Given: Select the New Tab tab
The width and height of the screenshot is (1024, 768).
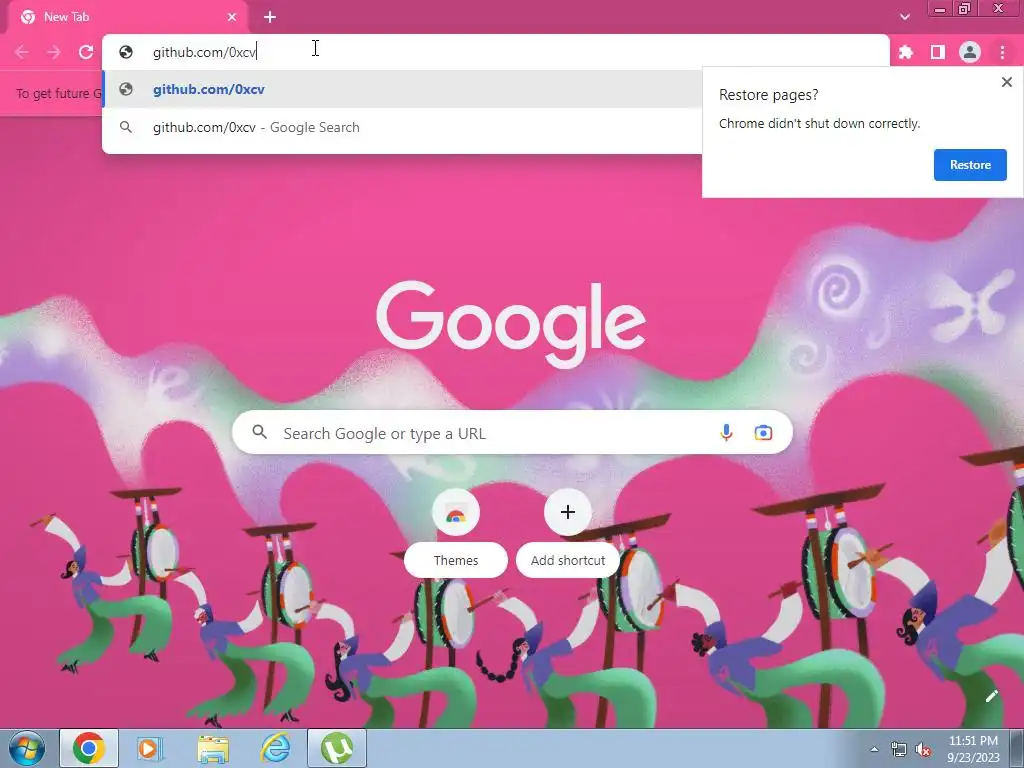Looking at the screenshot, I should tap(127, 17).
